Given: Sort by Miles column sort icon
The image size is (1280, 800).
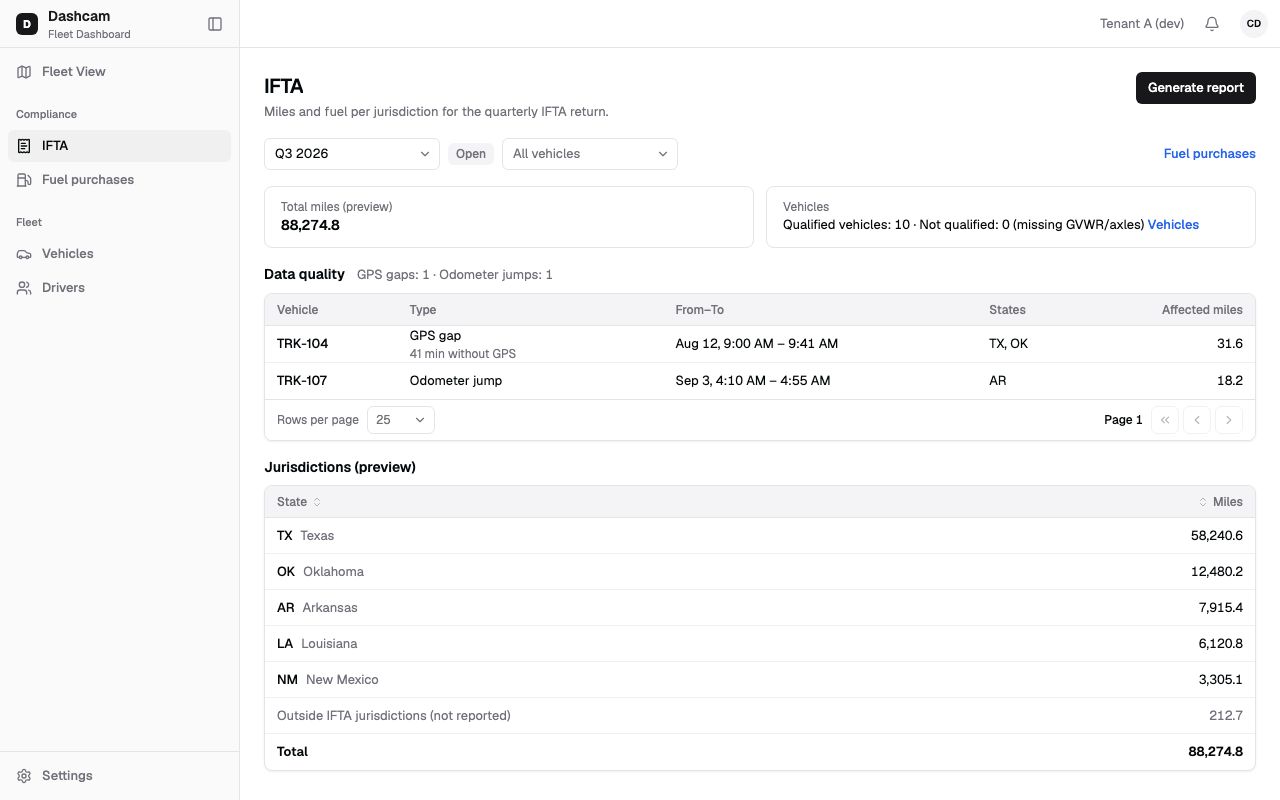Looking at the screenshot, I should click(x=1203, y=502).
